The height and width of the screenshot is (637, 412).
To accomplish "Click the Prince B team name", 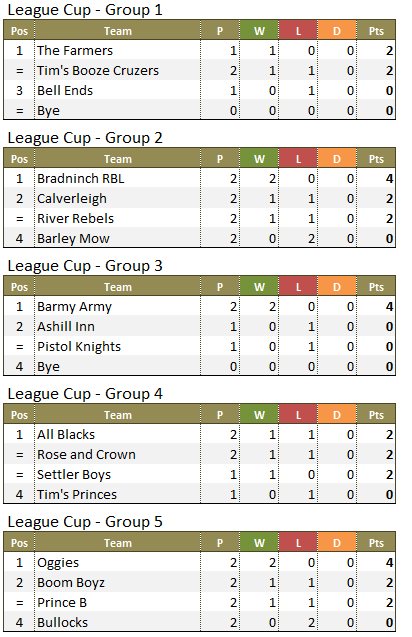I will [62, 602].
